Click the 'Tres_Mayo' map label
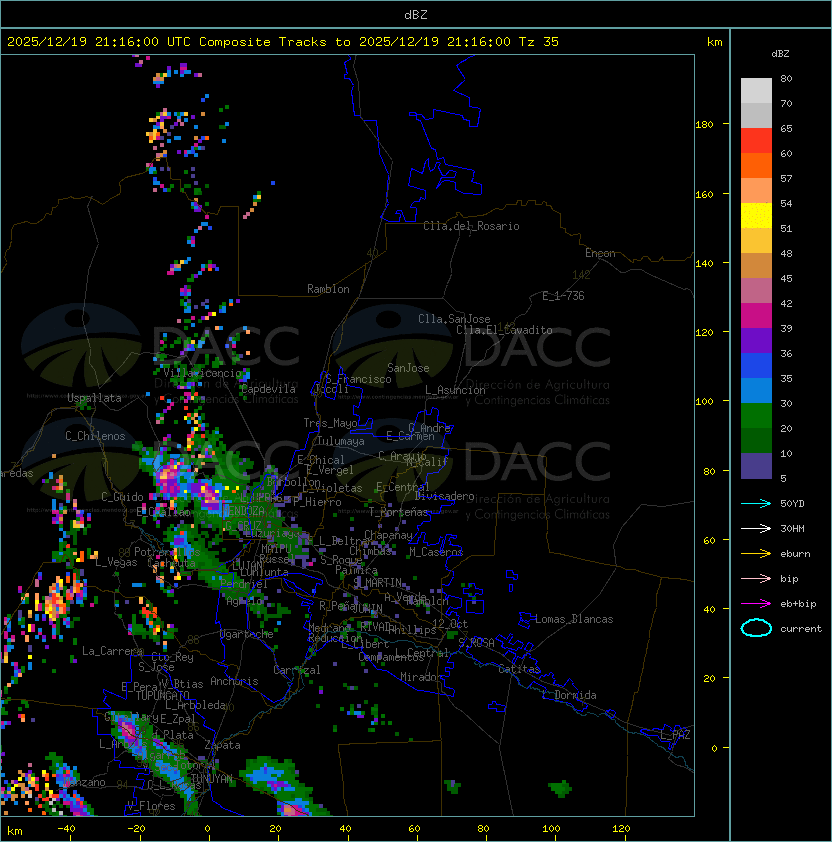 coord(330,423)
